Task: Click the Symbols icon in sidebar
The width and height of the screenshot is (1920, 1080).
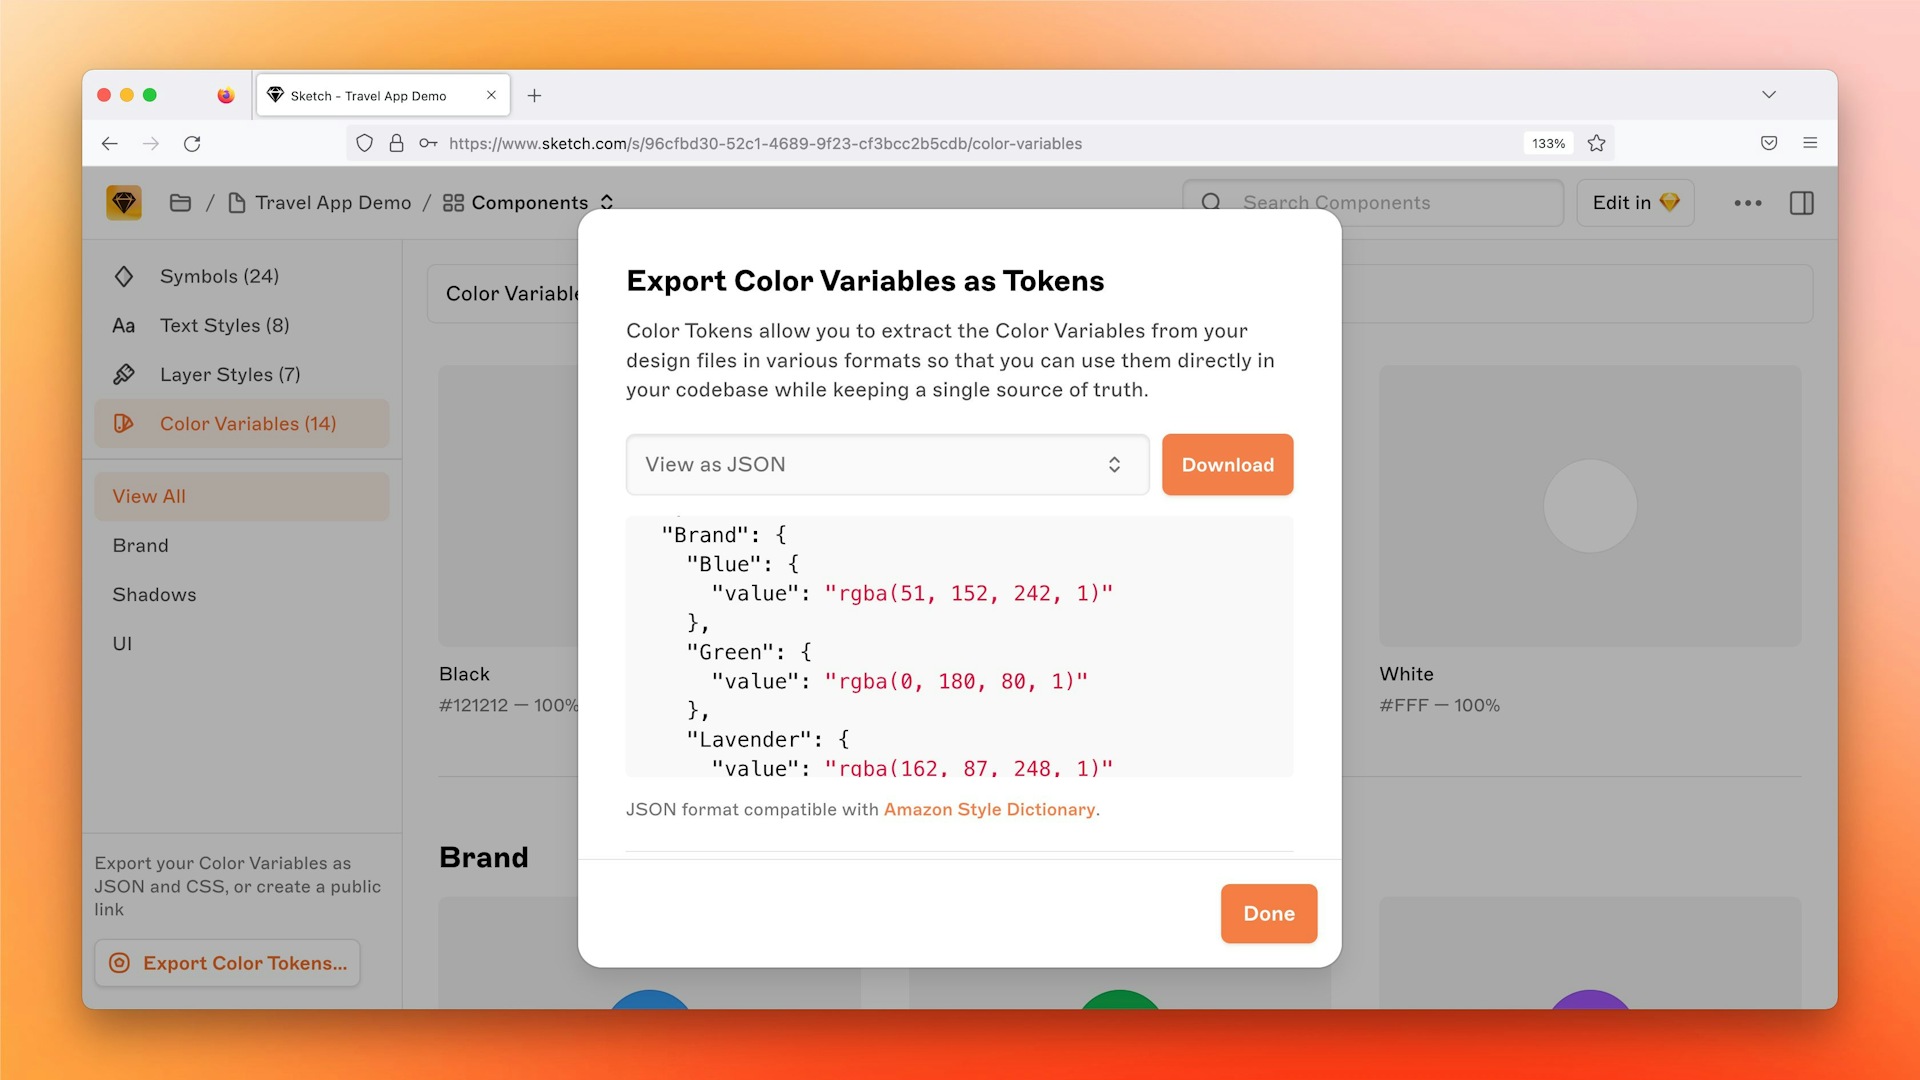Action: click(123, 274)
